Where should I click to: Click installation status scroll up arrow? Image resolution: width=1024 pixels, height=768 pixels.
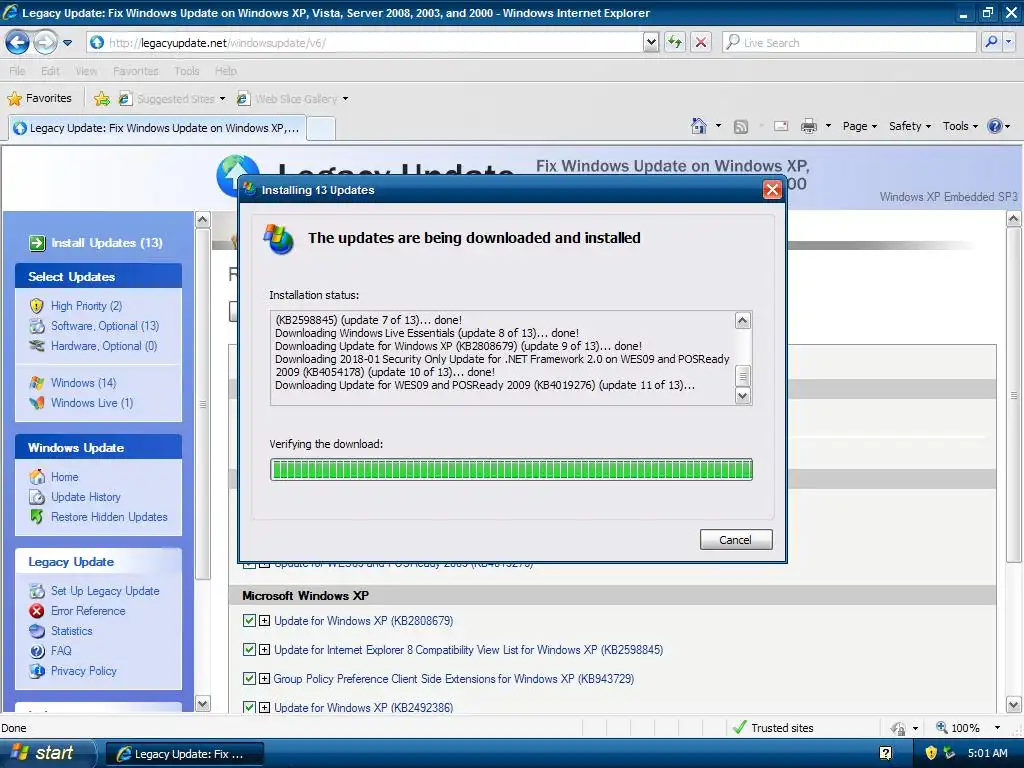pyautogui.click(x=743, y=321)
